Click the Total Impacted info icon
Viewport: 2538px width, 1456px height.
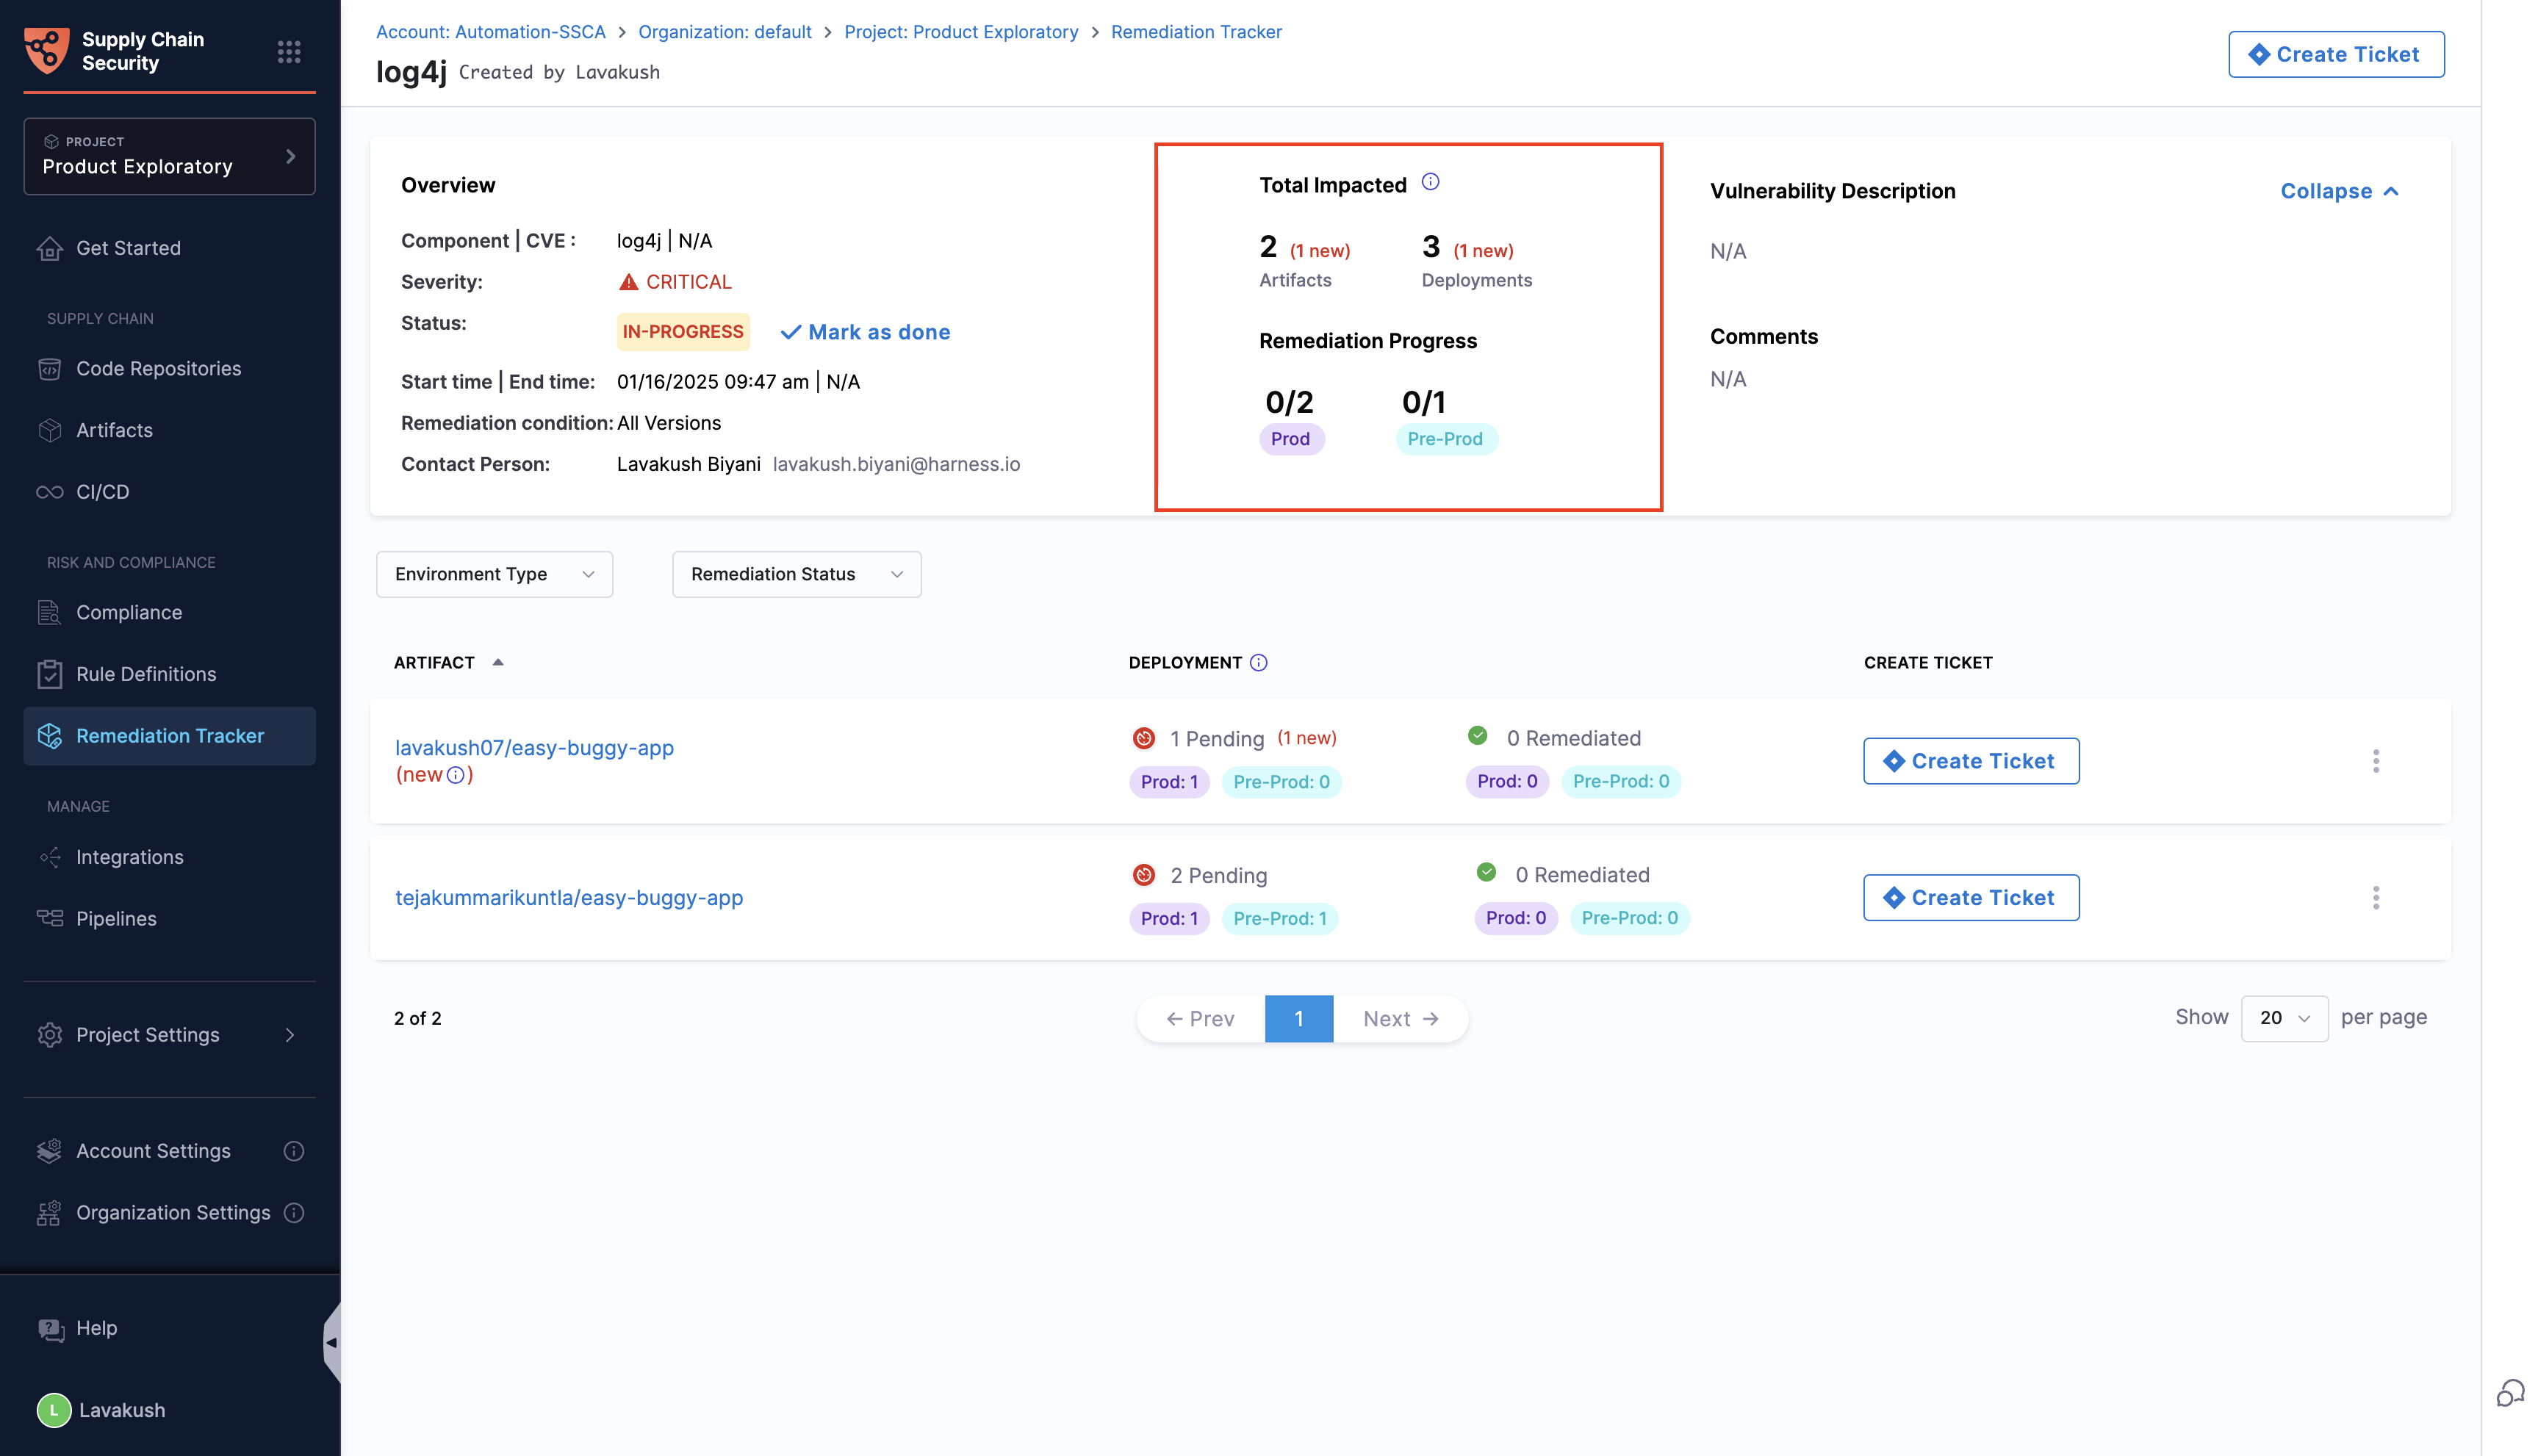coord(1430,181)
